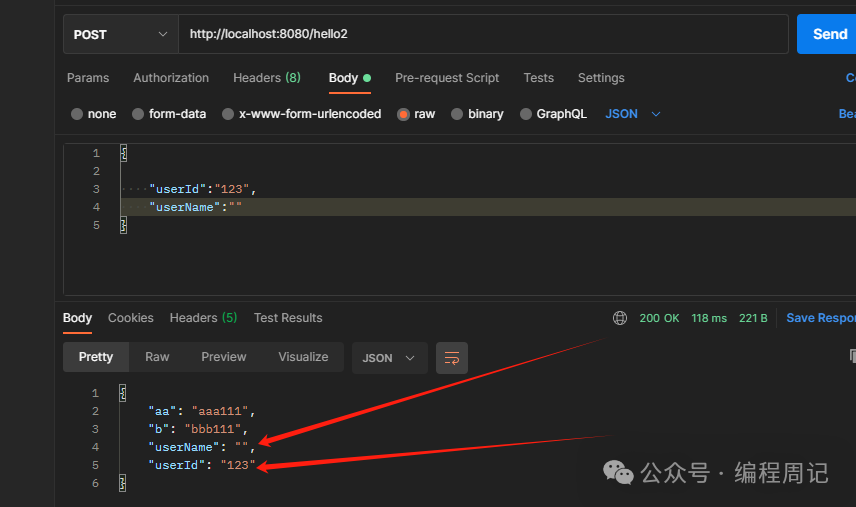
Task: Select the raw body radio button
Action: tap(403, 114)
